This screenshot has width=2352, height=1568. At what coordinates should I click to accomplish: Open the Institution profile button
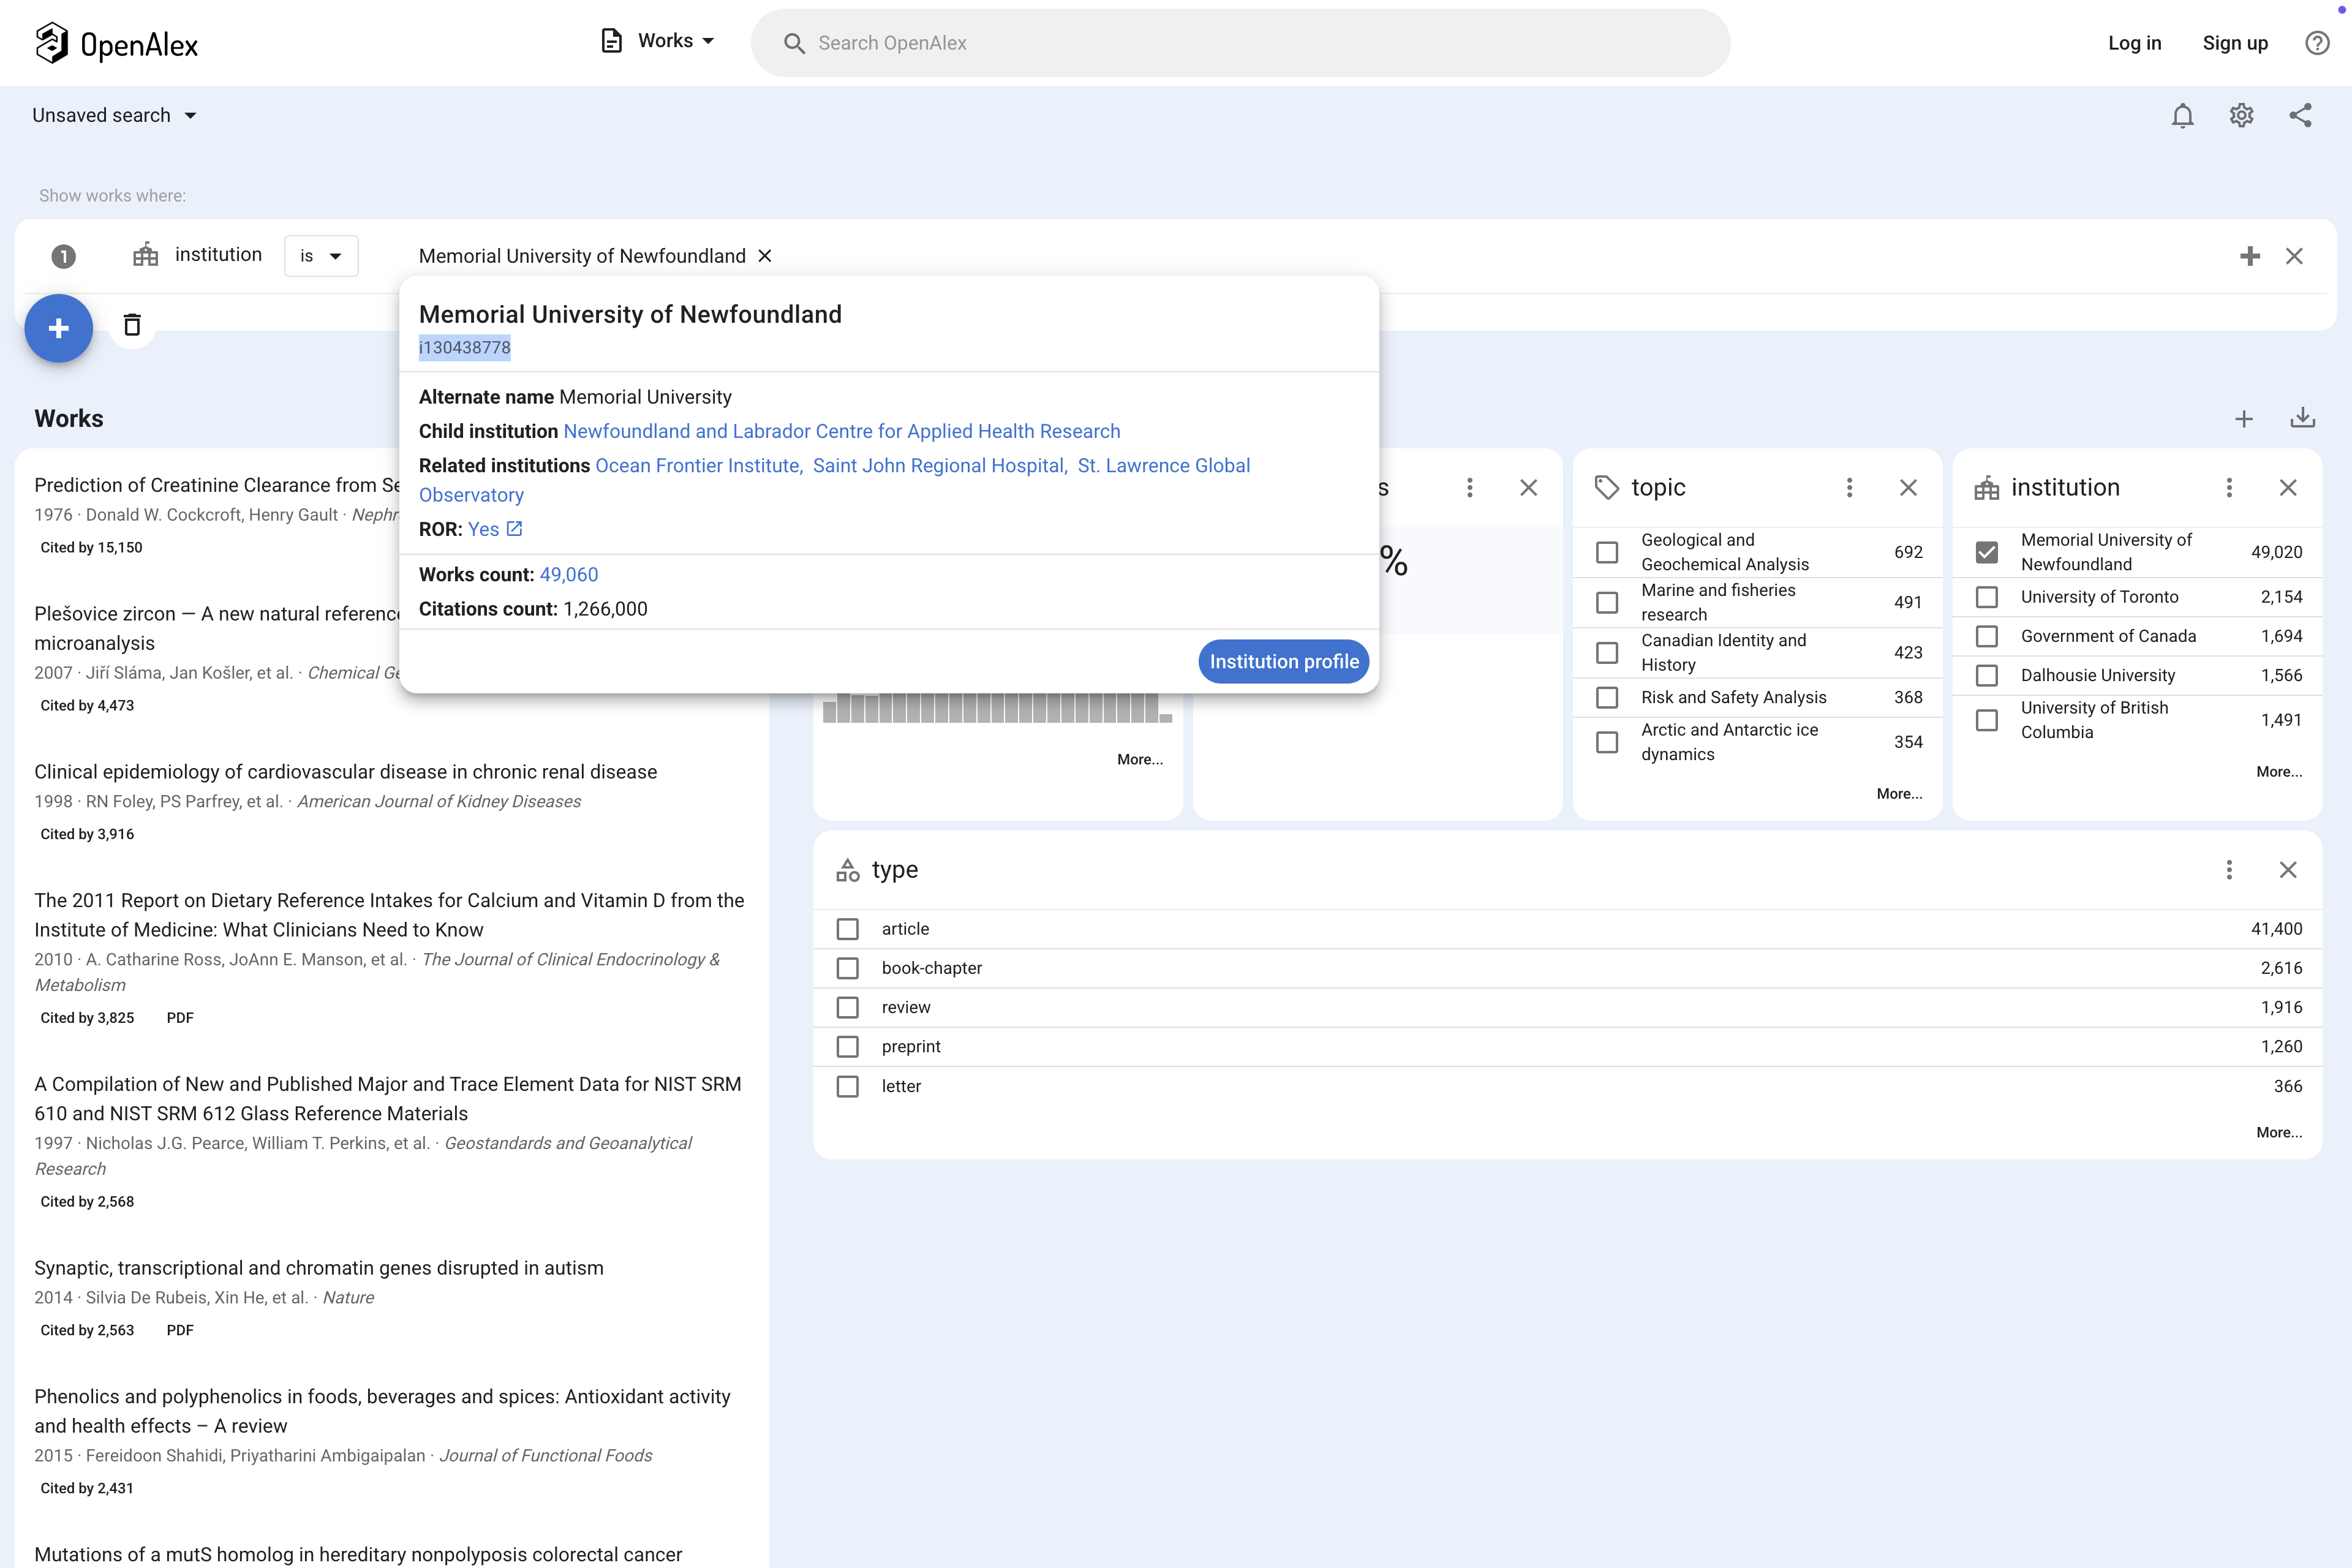pos(1283,661)
